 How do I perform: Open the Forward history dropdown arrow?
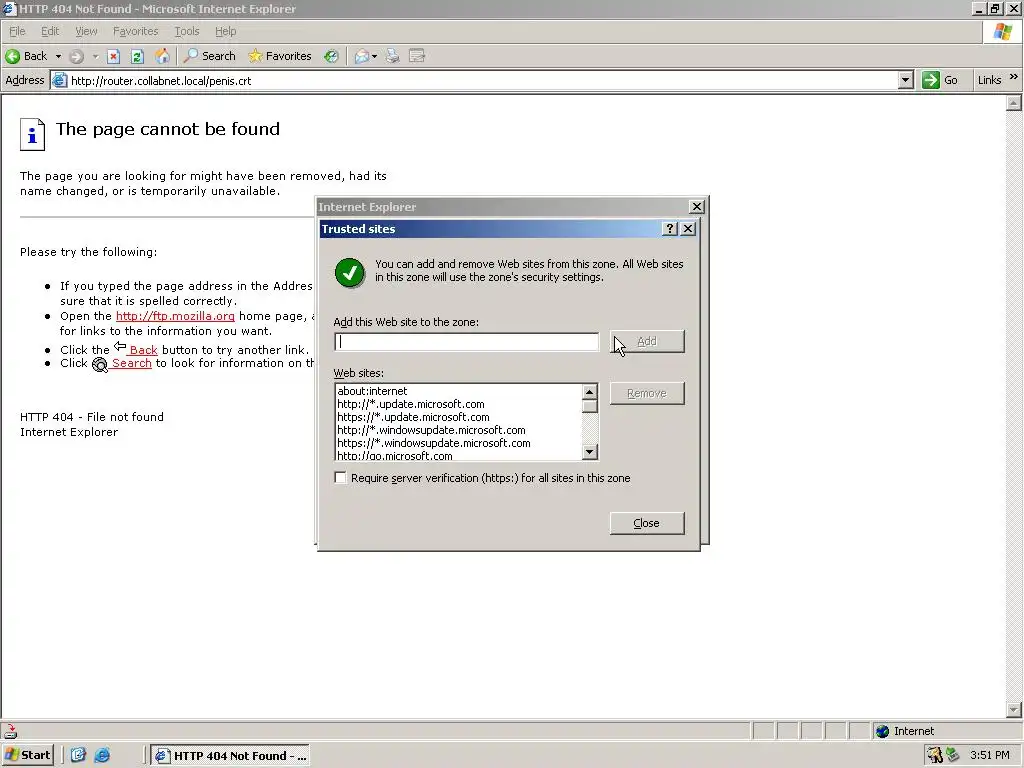[95, 56]
